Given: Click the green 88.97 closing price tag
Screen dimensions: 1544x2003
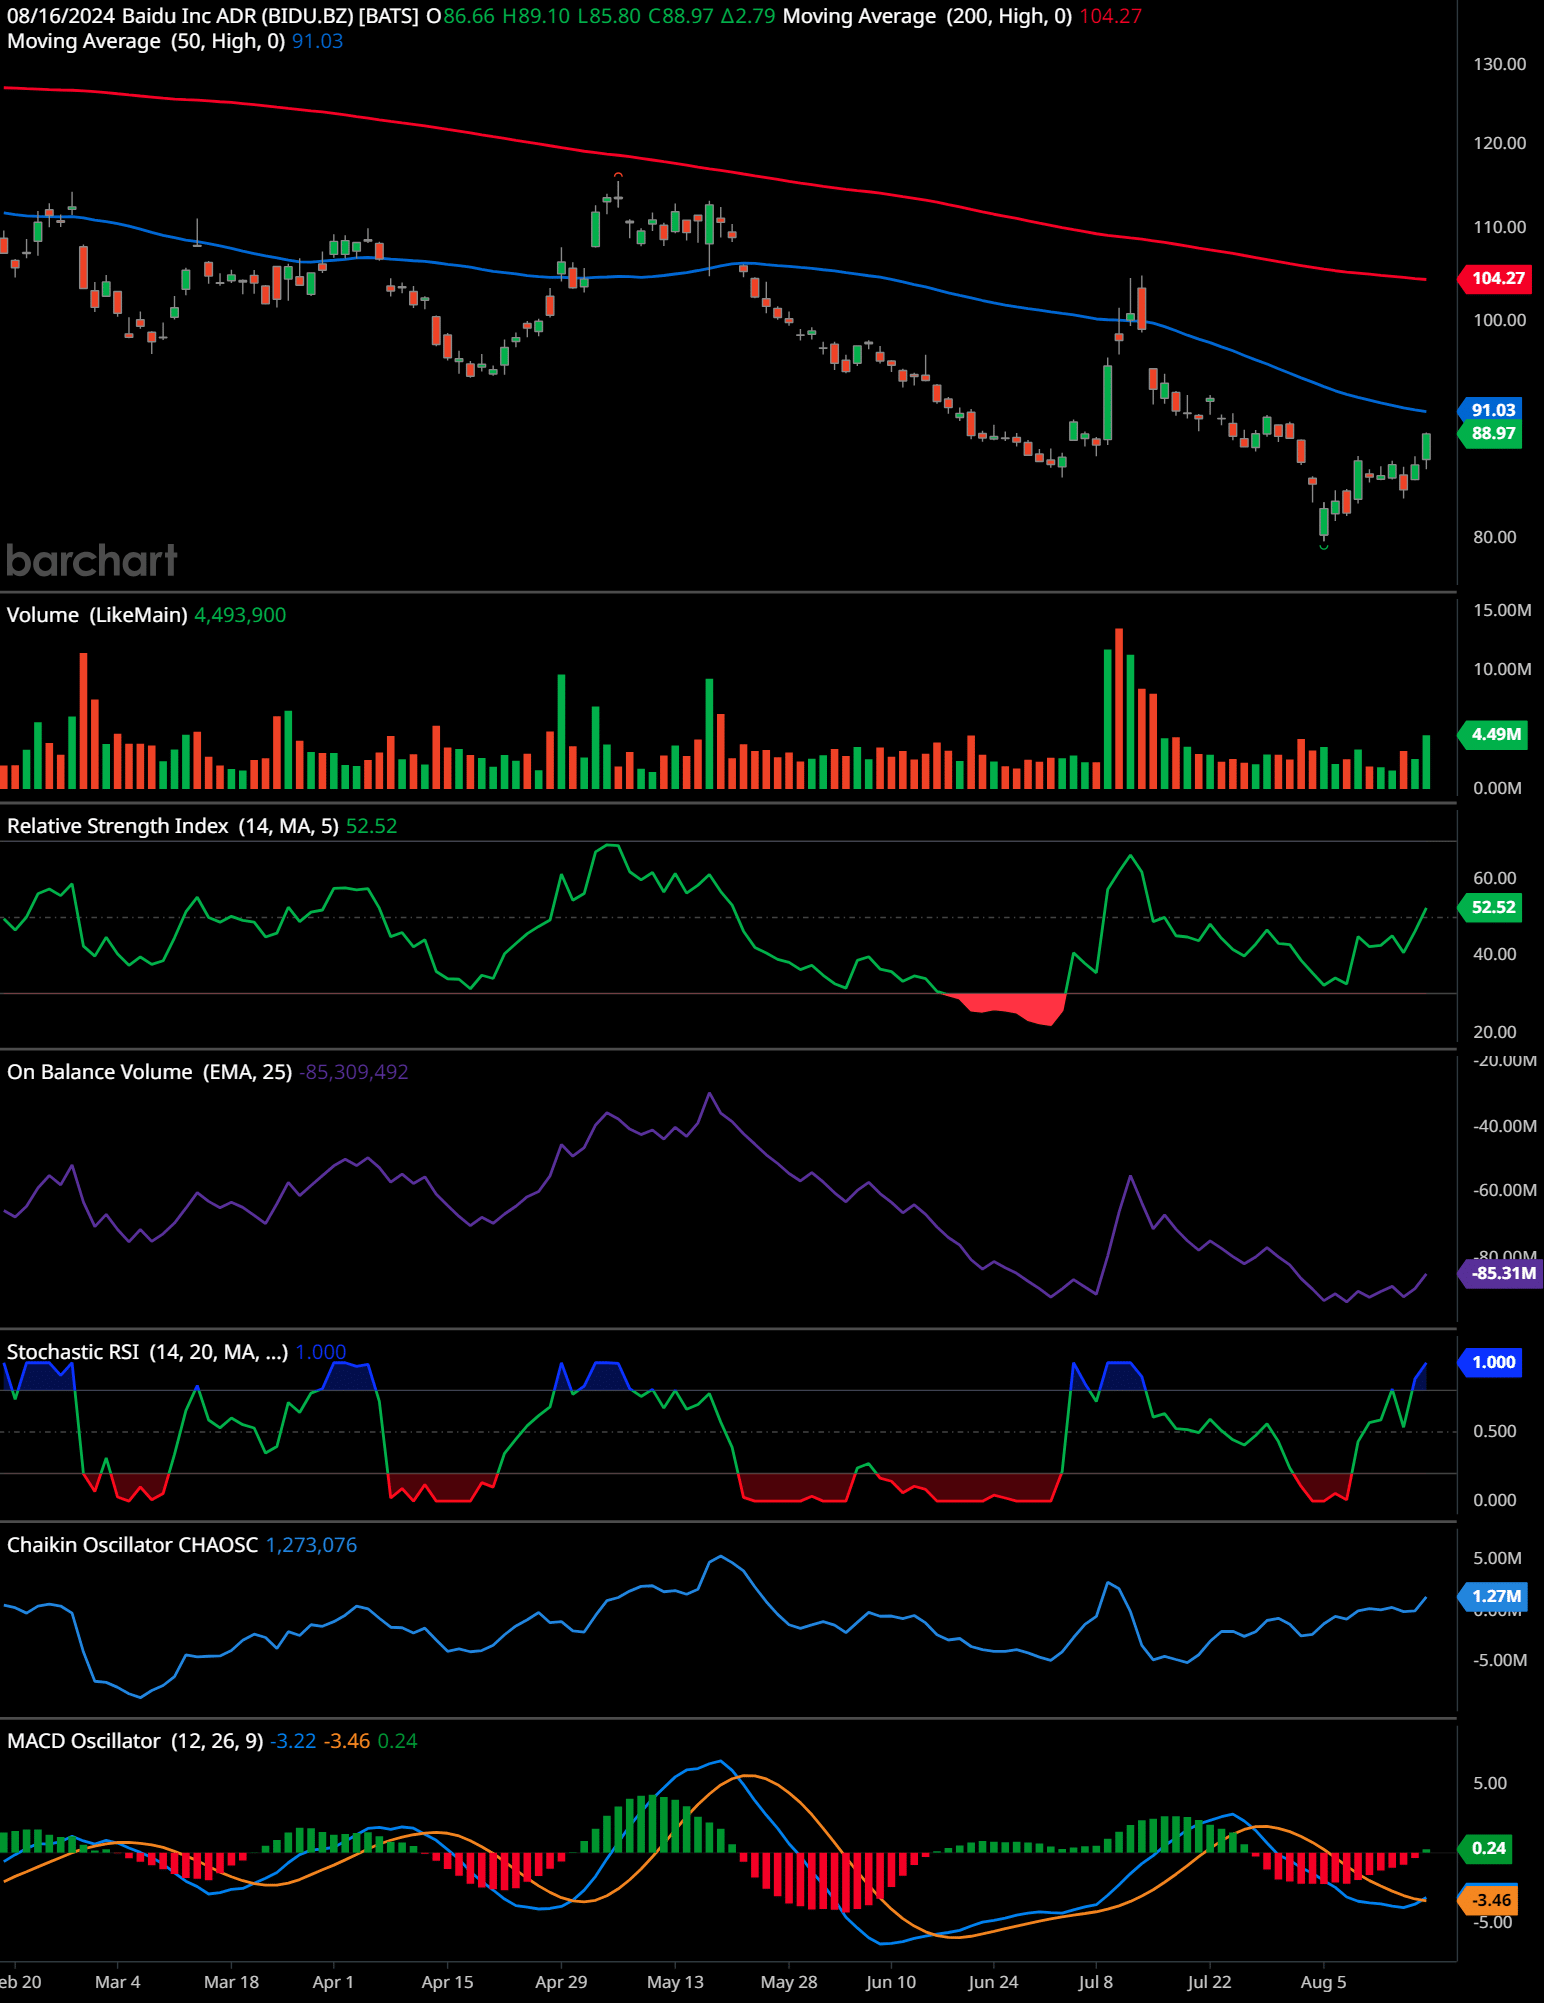Looking at the screenshot, I should pos(1490,433).
